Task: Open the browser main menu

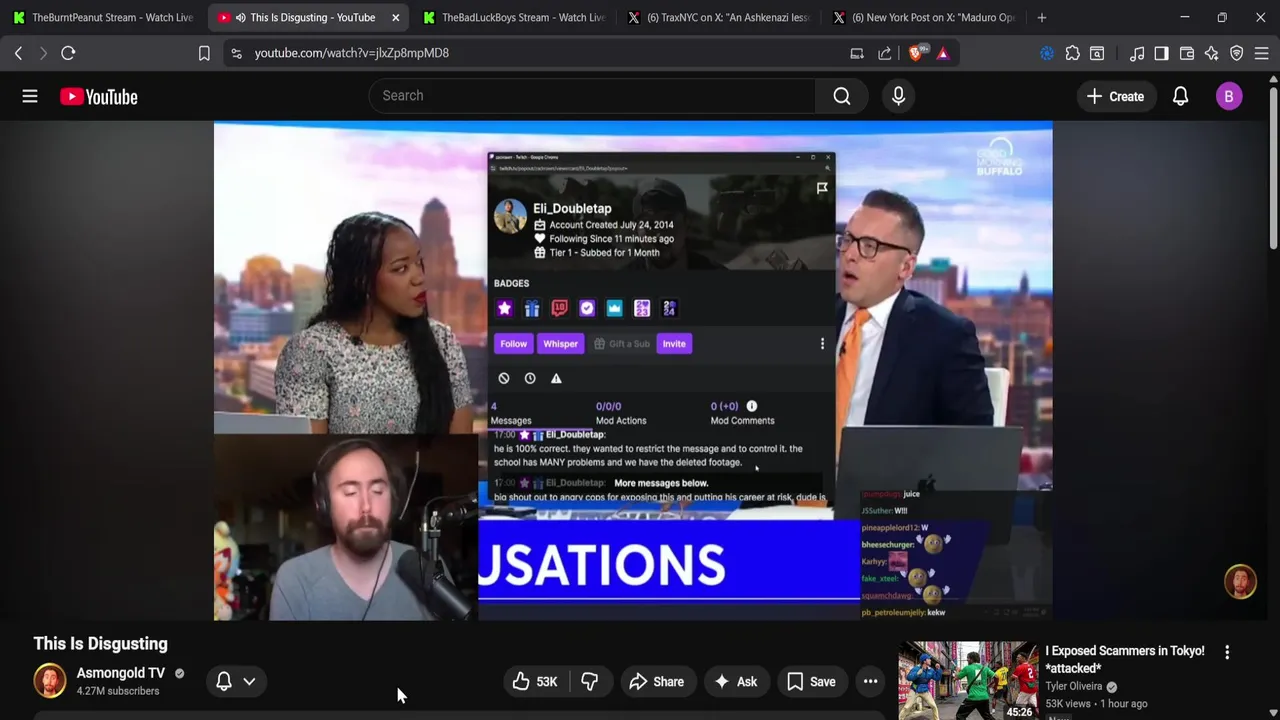Action: pyautogui.click(x=1262, y=53)
